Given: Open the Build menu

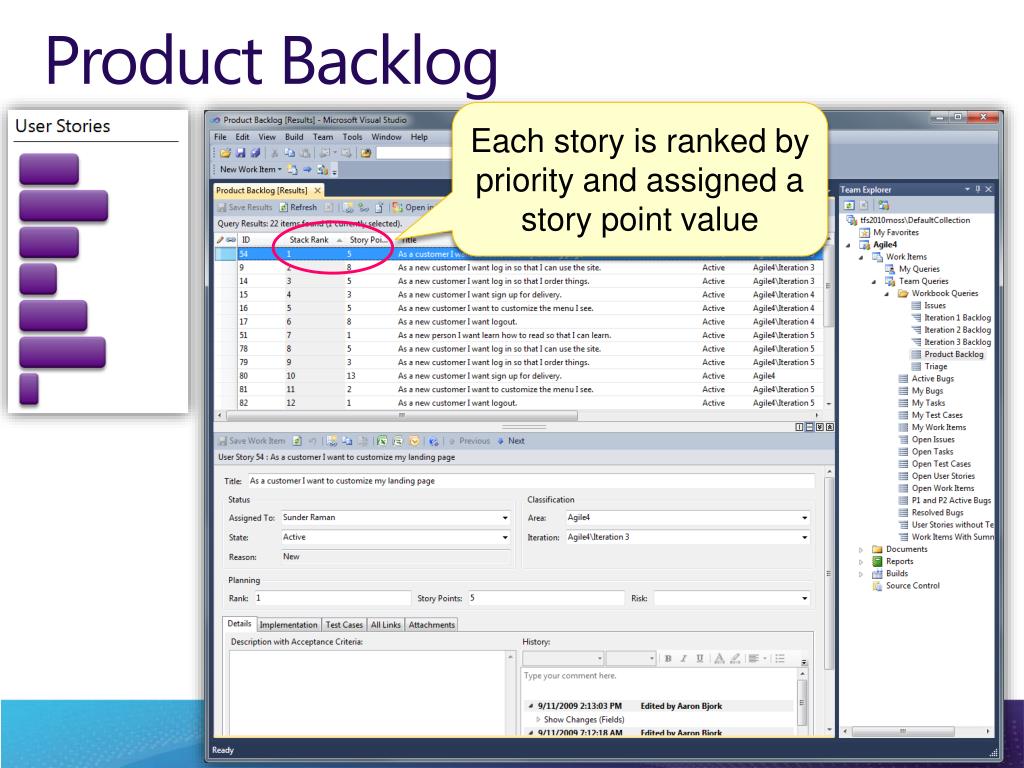Looking at the screenshot, I should pyautogui.click(x=294, y=137).
